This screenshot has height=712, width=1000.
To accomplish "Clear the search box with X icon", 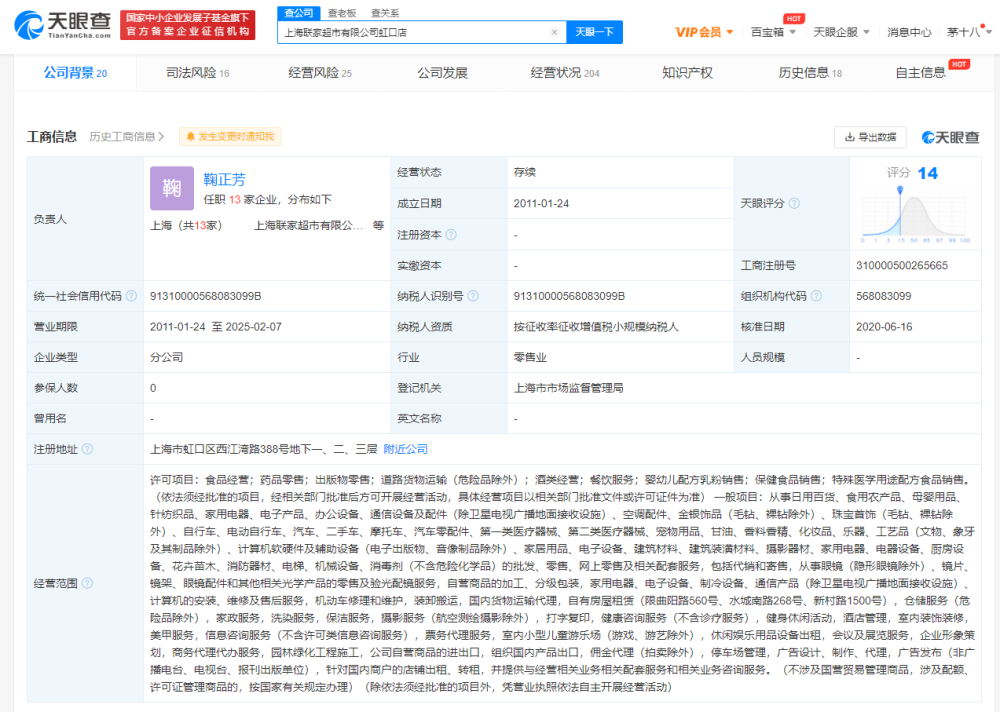I will coord(554,32).
